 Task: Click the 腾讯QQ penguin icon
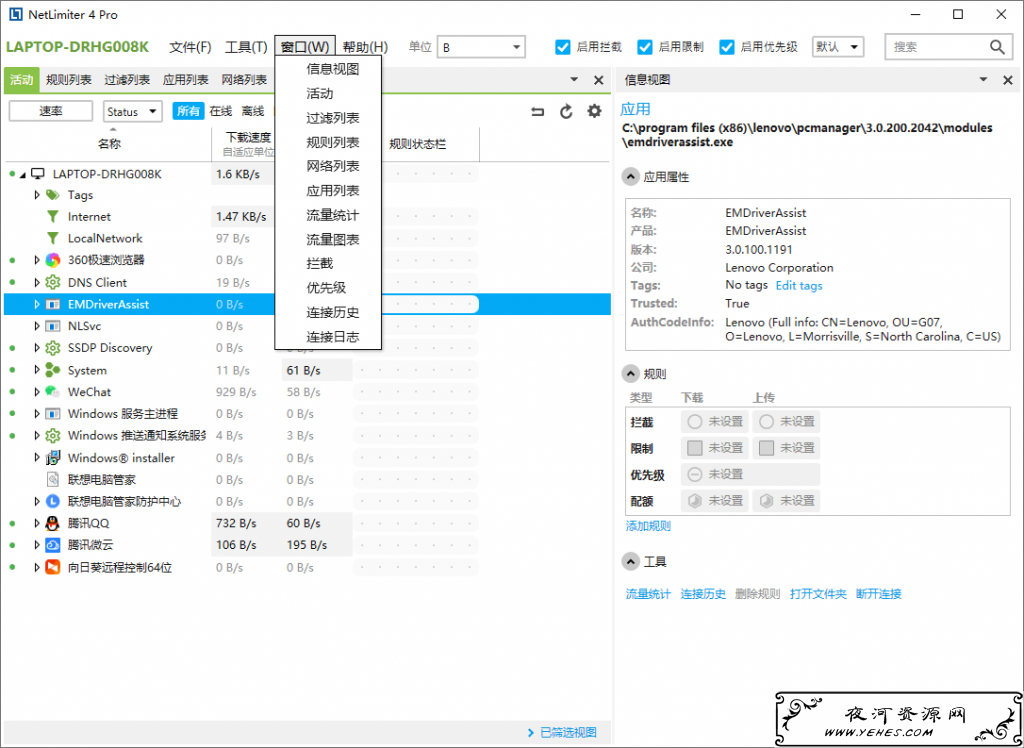(53, 523)
